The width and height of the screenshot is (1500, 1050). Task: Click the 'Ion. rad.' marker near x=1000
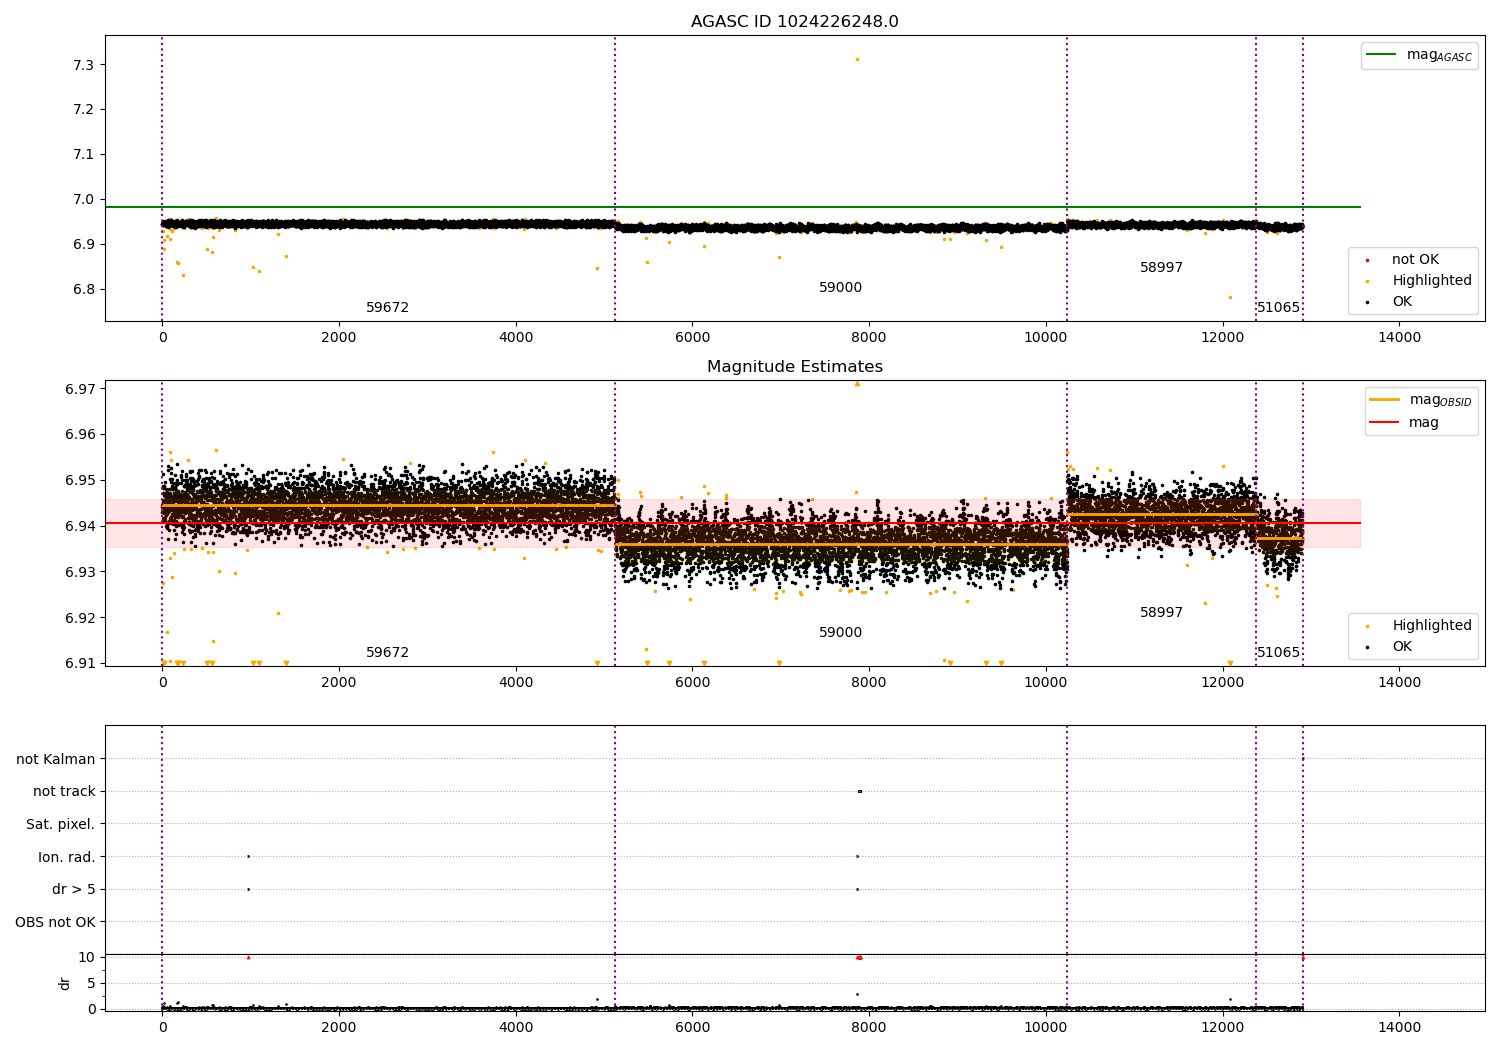[248, 856]
